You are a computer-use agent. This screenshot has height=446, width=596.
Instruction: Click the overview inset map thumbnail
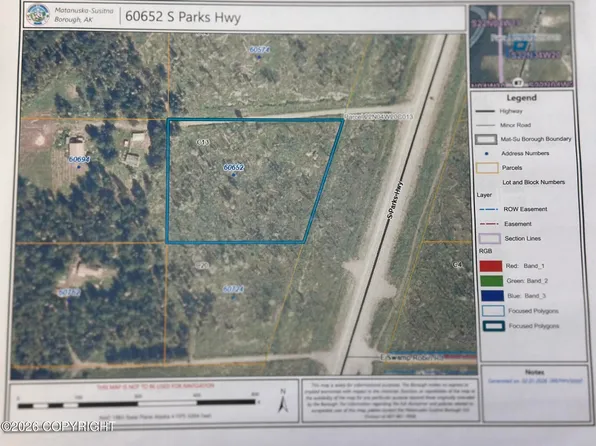(x=521, y=46)
